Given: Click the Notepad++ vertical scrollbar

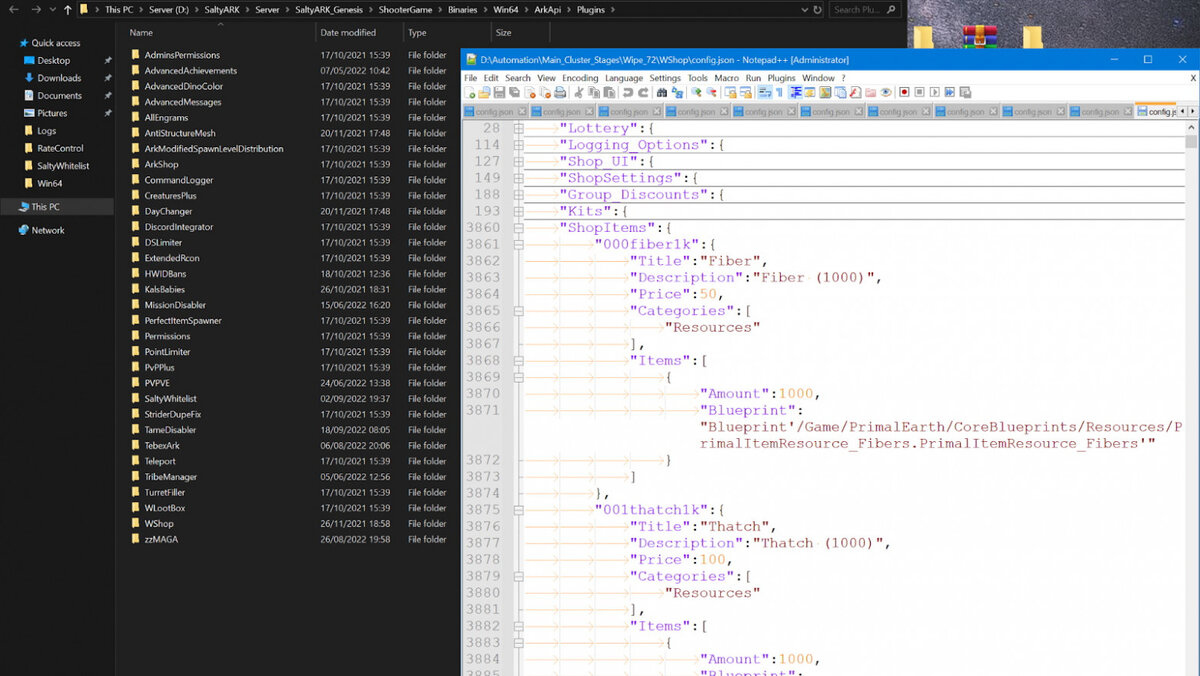Looking at the screenshot, I should pyautogui.click(x=1191, y=400).
